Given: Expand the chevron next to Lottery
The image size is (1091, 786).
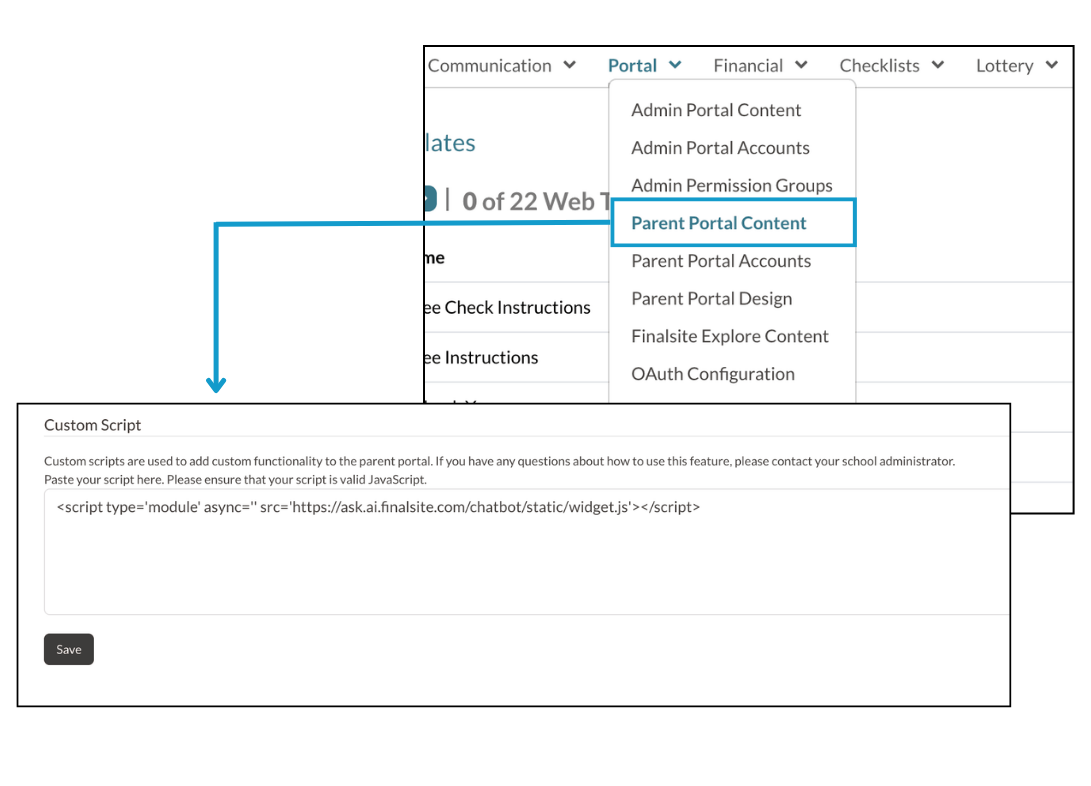Looking at the screenshot, I should pyautogui.click(x=1052, y=65).
